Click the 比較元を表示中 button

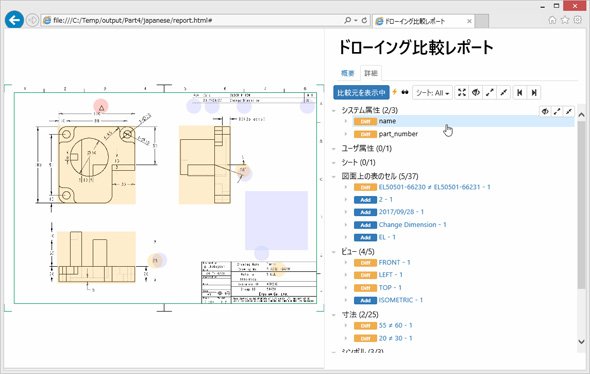(361, 93)
